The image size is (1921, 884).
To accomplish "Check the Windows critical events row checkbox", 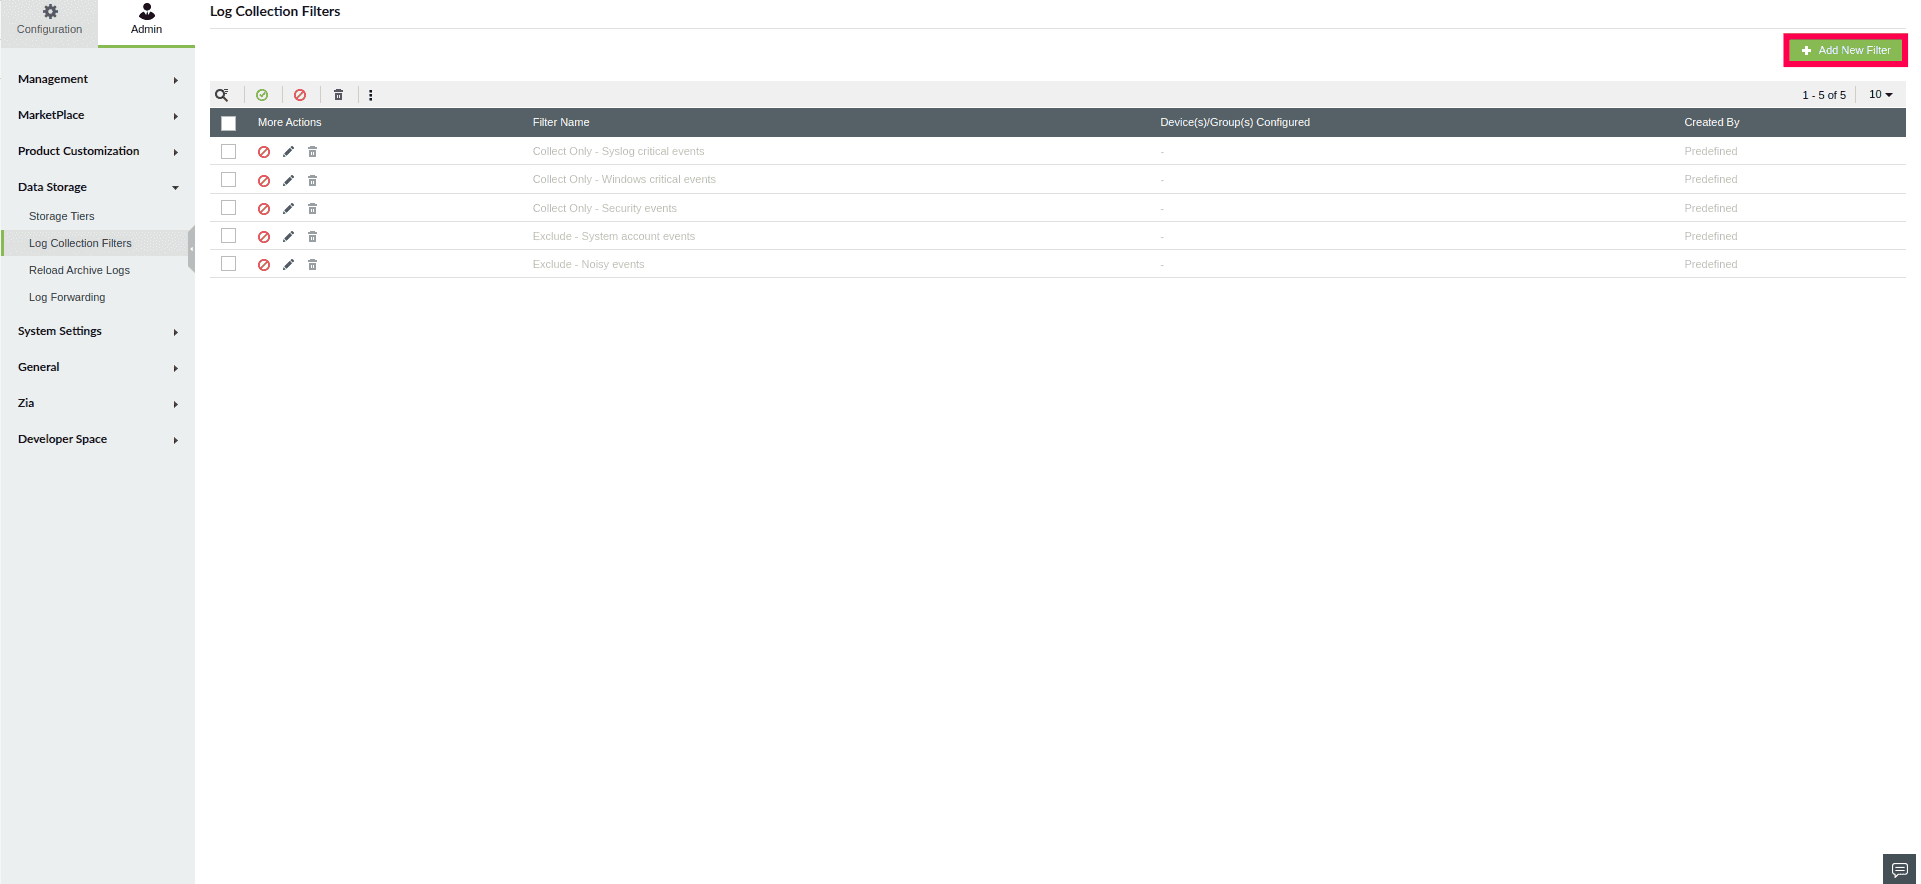I will 229,179.
